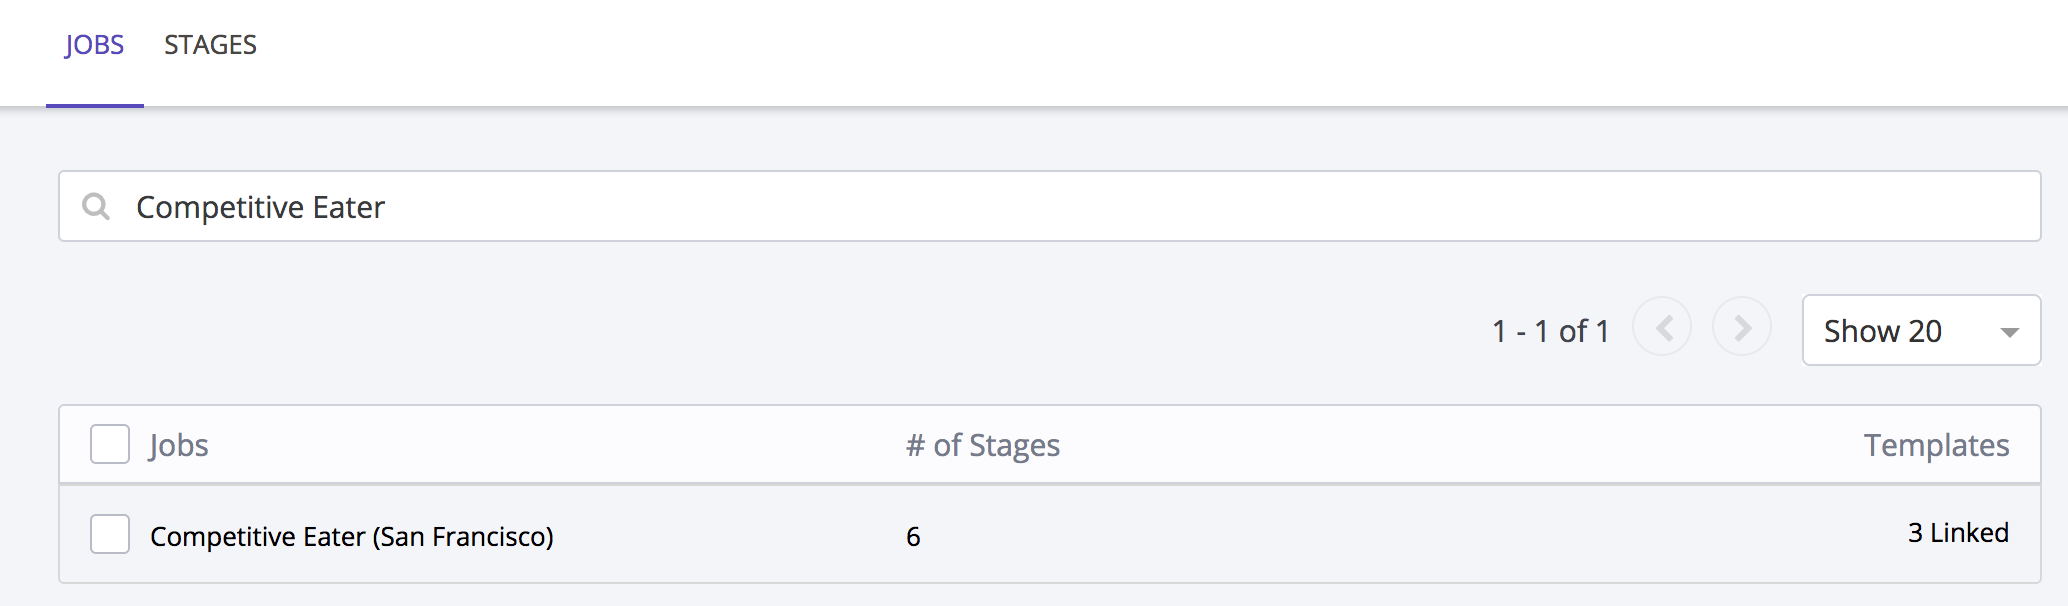Open the Show 20 page size dropdown

click(x=1920, y=330)
